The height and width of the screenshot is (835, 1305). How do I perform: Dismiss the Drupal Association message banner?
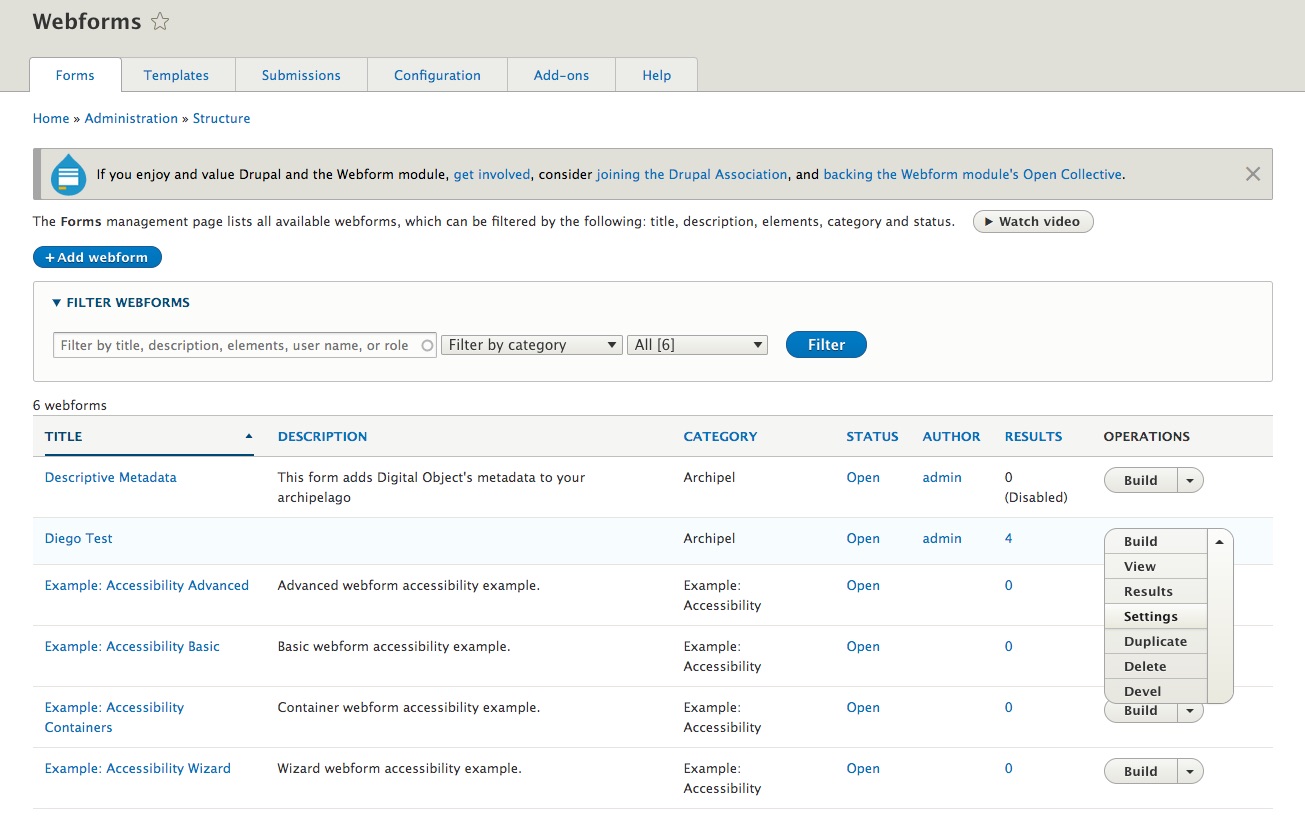click(1252, 174)
